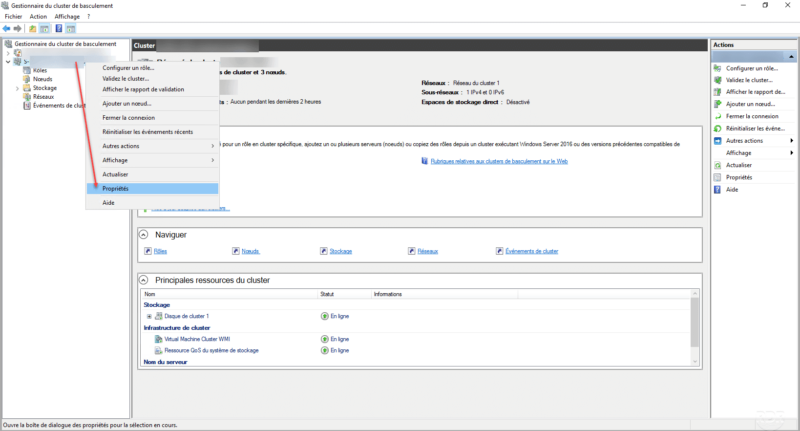Click Fermer la connexion icon in Actions pane
The height and width of the screenshot is (431, 800).
tap(717, 116)
